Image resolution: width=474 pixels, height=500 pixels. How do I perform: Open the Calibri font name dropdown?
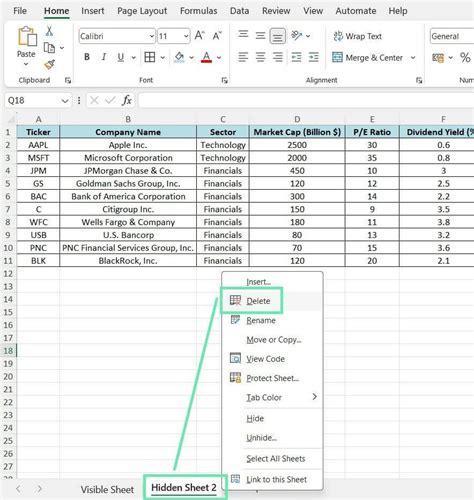tap(152, 36)
